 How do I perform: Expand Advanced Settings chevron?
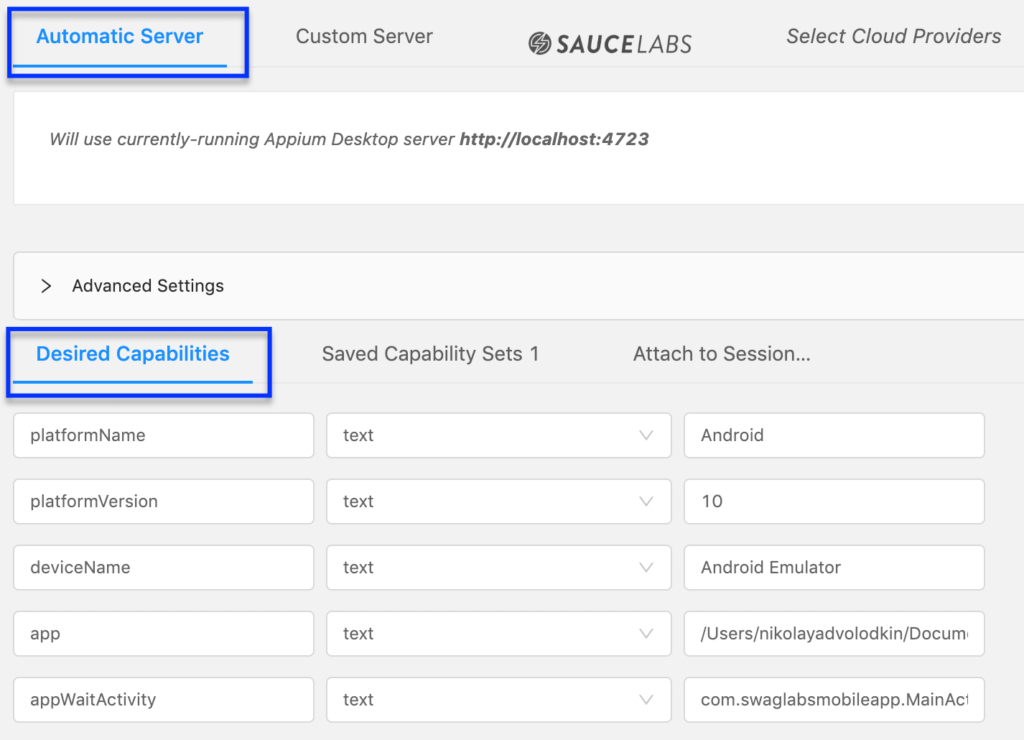(x=46, y=286)
